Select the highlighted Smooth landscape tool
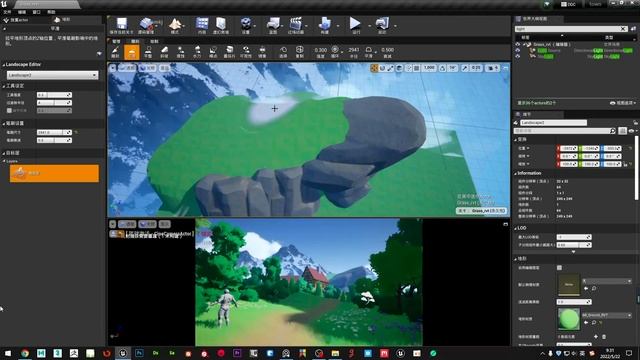This screenshot has height=360, width=640. click(x=131, y=52)
